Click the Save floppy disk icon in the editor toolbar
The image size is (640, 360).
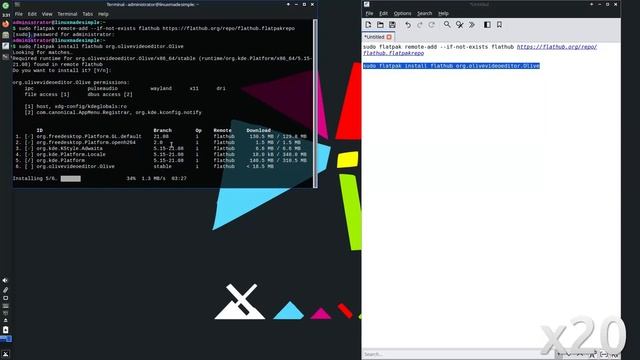[392, 25]
